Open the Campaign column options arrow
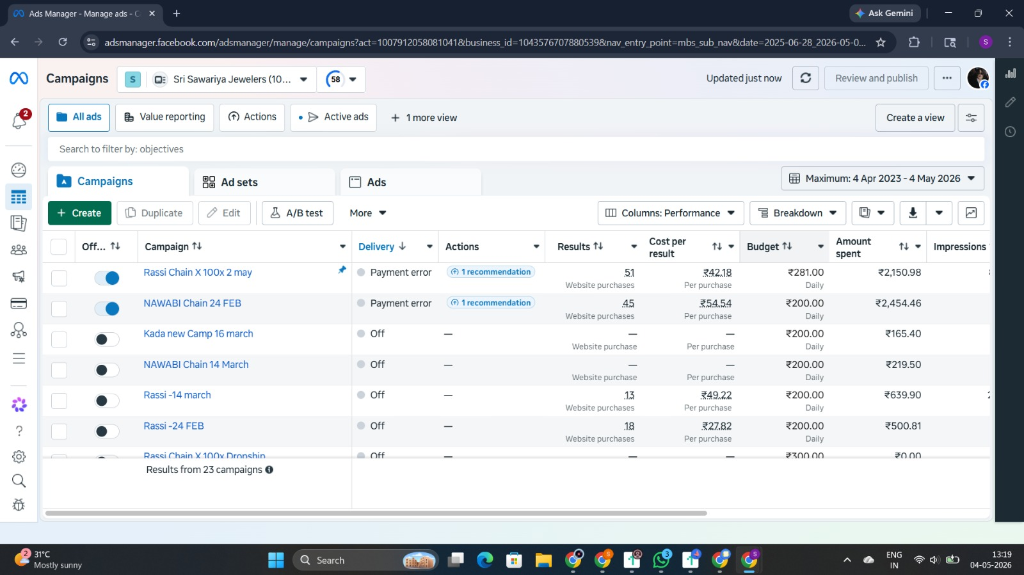 [342, 246]
